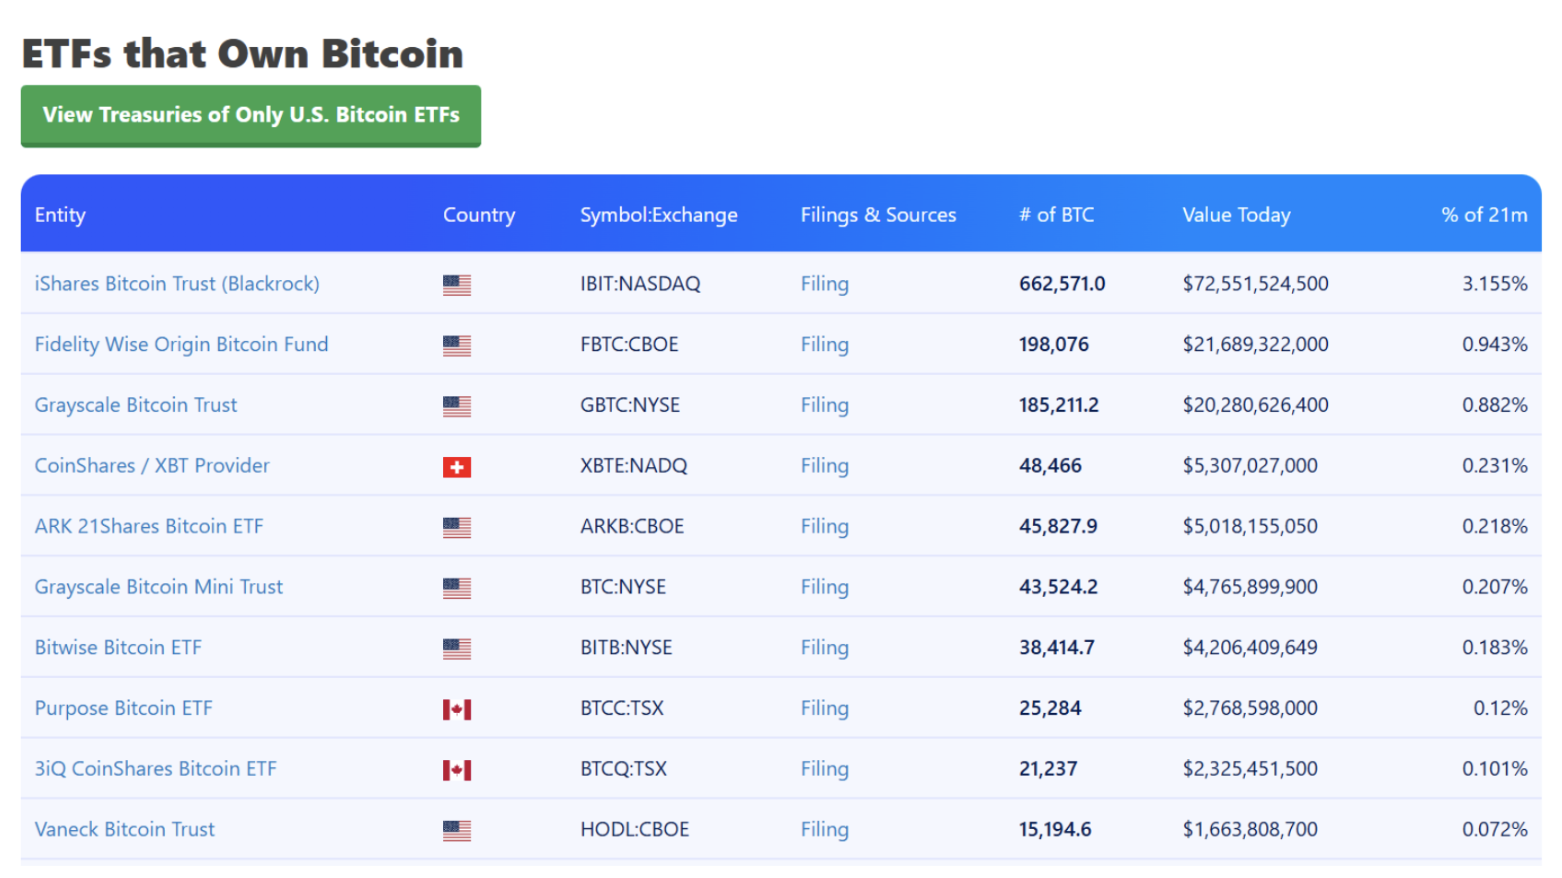Select the 185,211.2 BTC amount cell

point(1059,405)
